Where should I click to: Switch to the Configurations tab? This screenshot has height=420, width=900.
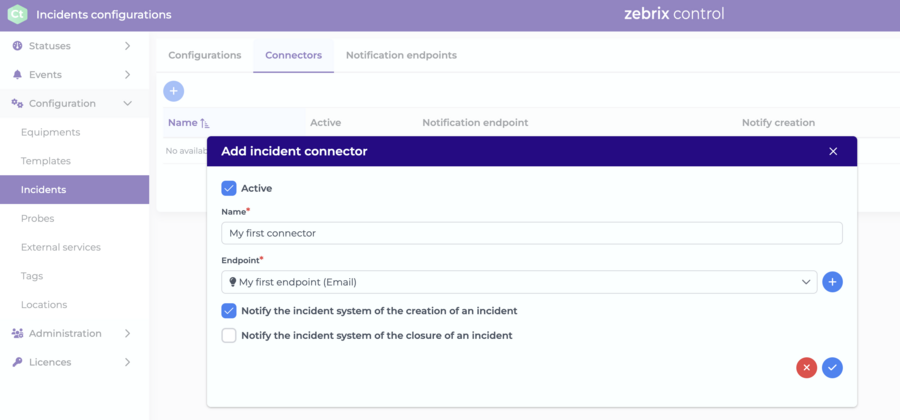point(204,56)
